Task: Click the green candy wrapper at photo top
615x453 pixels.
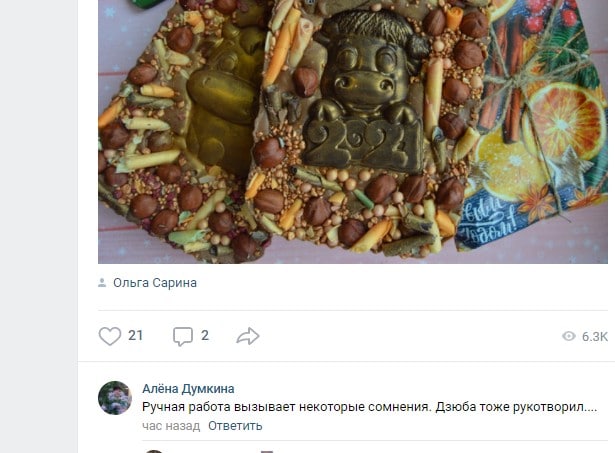Action: point(147,3)
